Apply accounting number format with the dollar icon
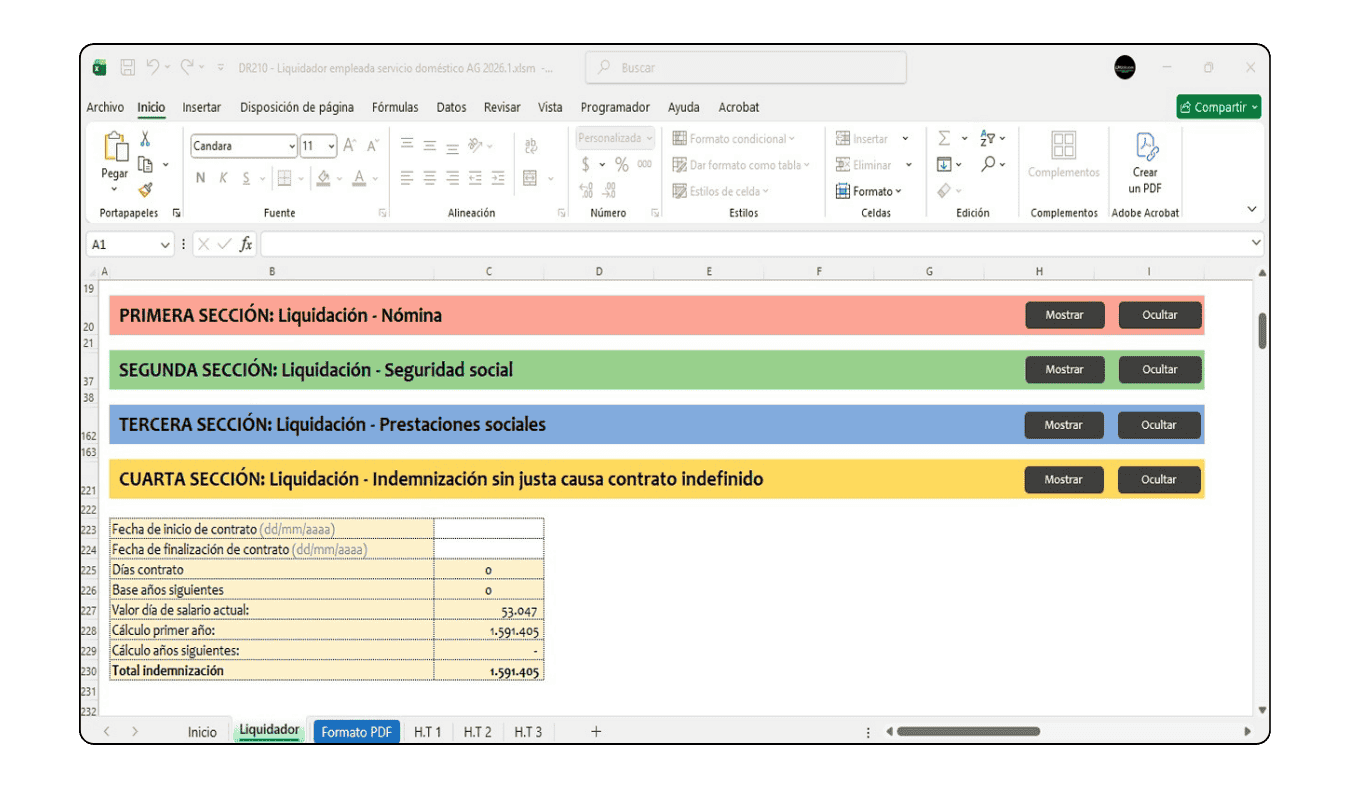This screenshot has height=788, width=1350. pos(585,165)
